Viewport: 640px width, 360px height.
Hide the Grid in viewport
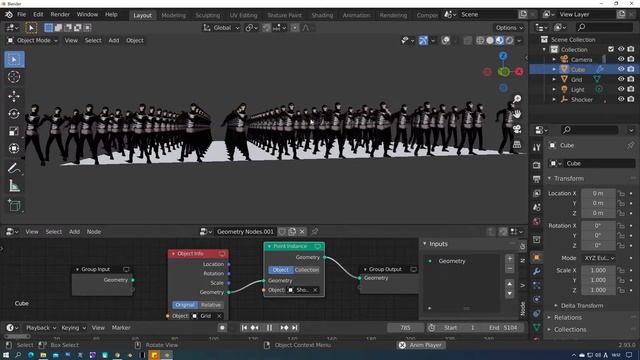621,79
